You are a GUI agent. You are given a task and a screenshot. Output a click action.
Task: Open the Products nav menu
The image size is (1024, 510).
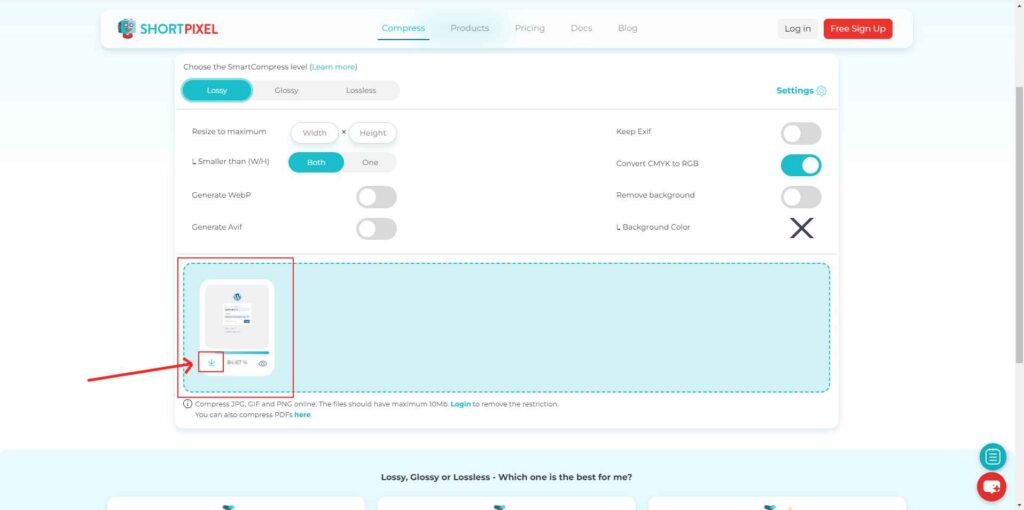point(470,28)
